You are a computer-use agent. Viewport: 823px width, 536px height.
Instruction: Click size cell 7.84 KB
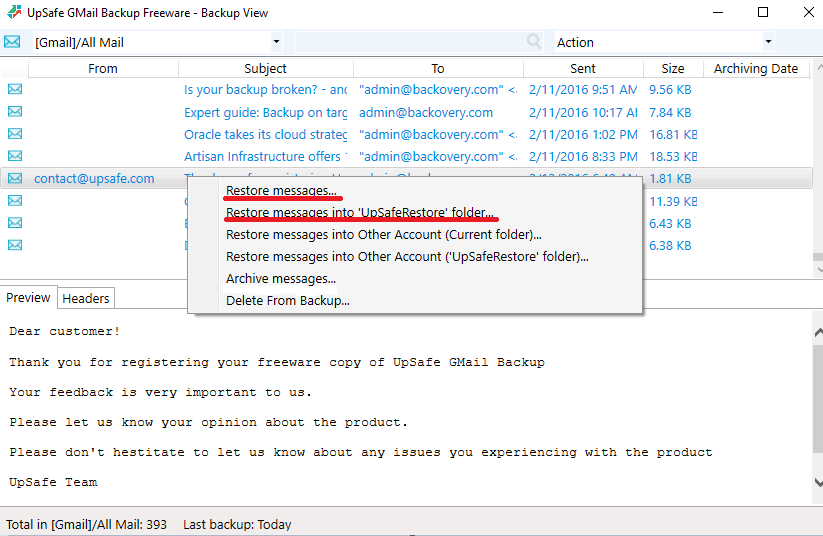pos(670,112)
